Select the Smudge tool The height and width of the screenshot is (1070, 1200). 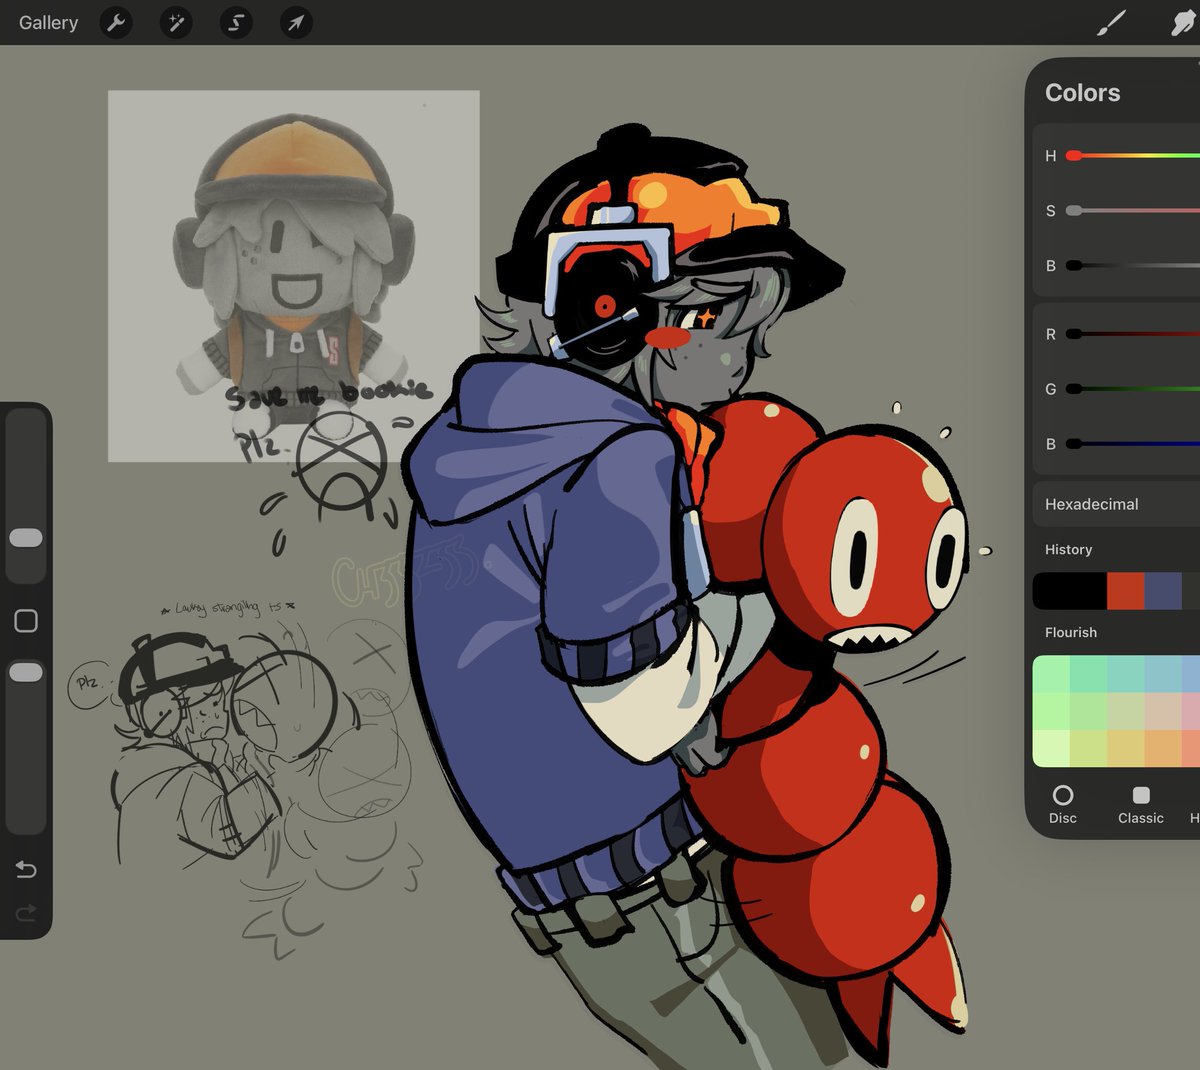click(1185, 22)
